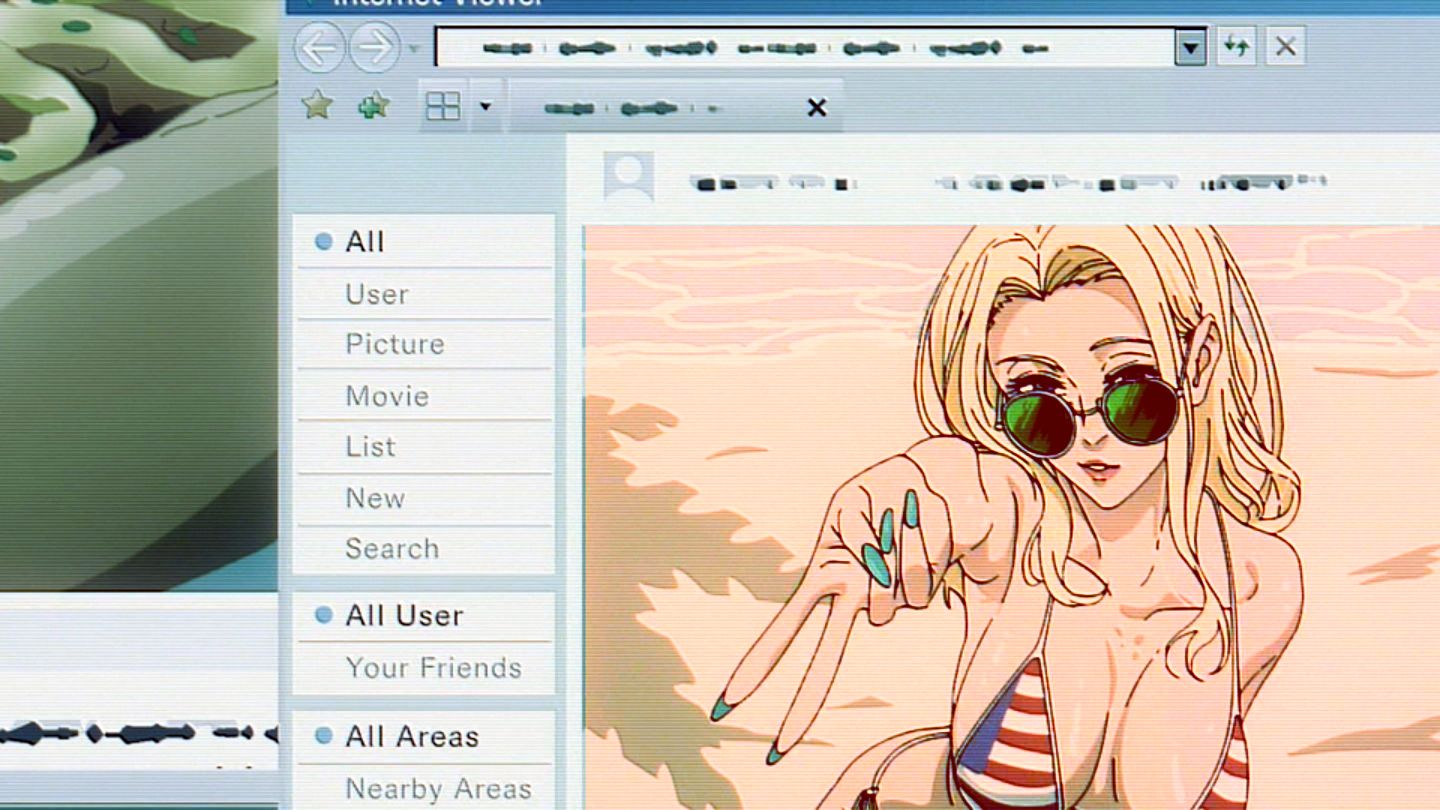Image resolution: width=1440 pixels, height=810 pixels.
Task: Click the stop X button in toolbar
Action: (1286, 47)
